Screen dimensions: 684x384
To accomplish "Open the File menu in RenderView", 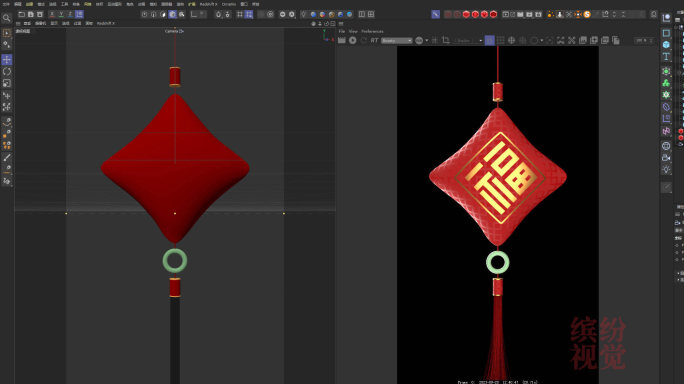I will (x=342, y=31).
